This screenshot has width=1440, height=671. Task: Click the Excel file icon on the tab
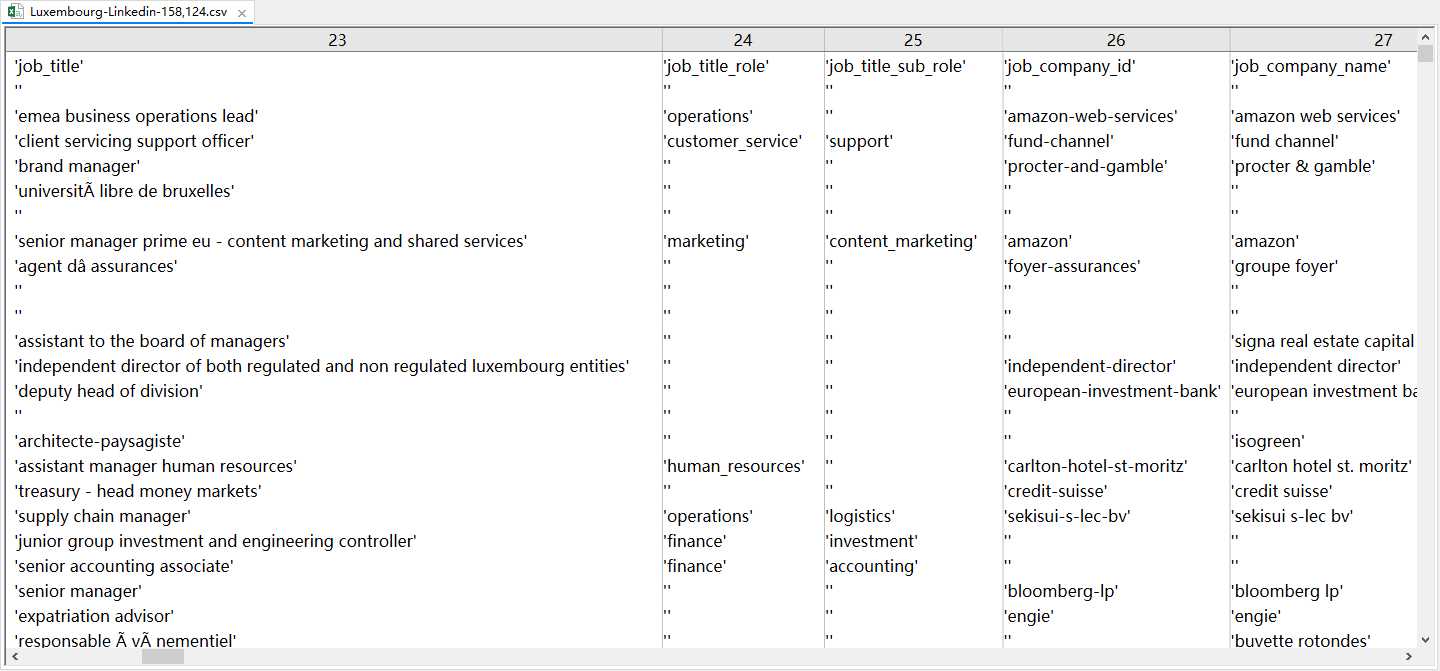click(x=16, y=12)
